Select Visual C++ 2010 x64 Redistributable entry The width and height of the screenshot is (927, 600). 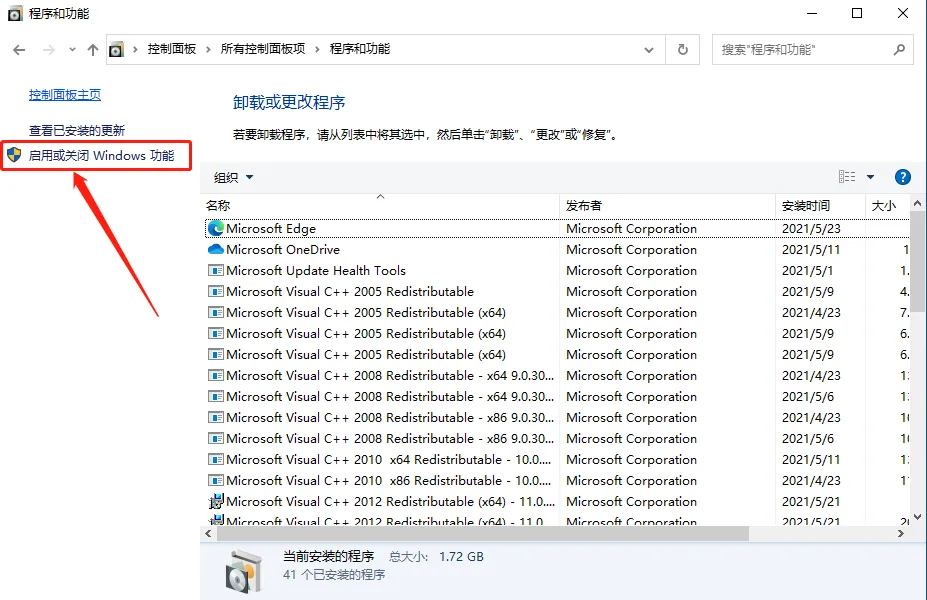388,459
